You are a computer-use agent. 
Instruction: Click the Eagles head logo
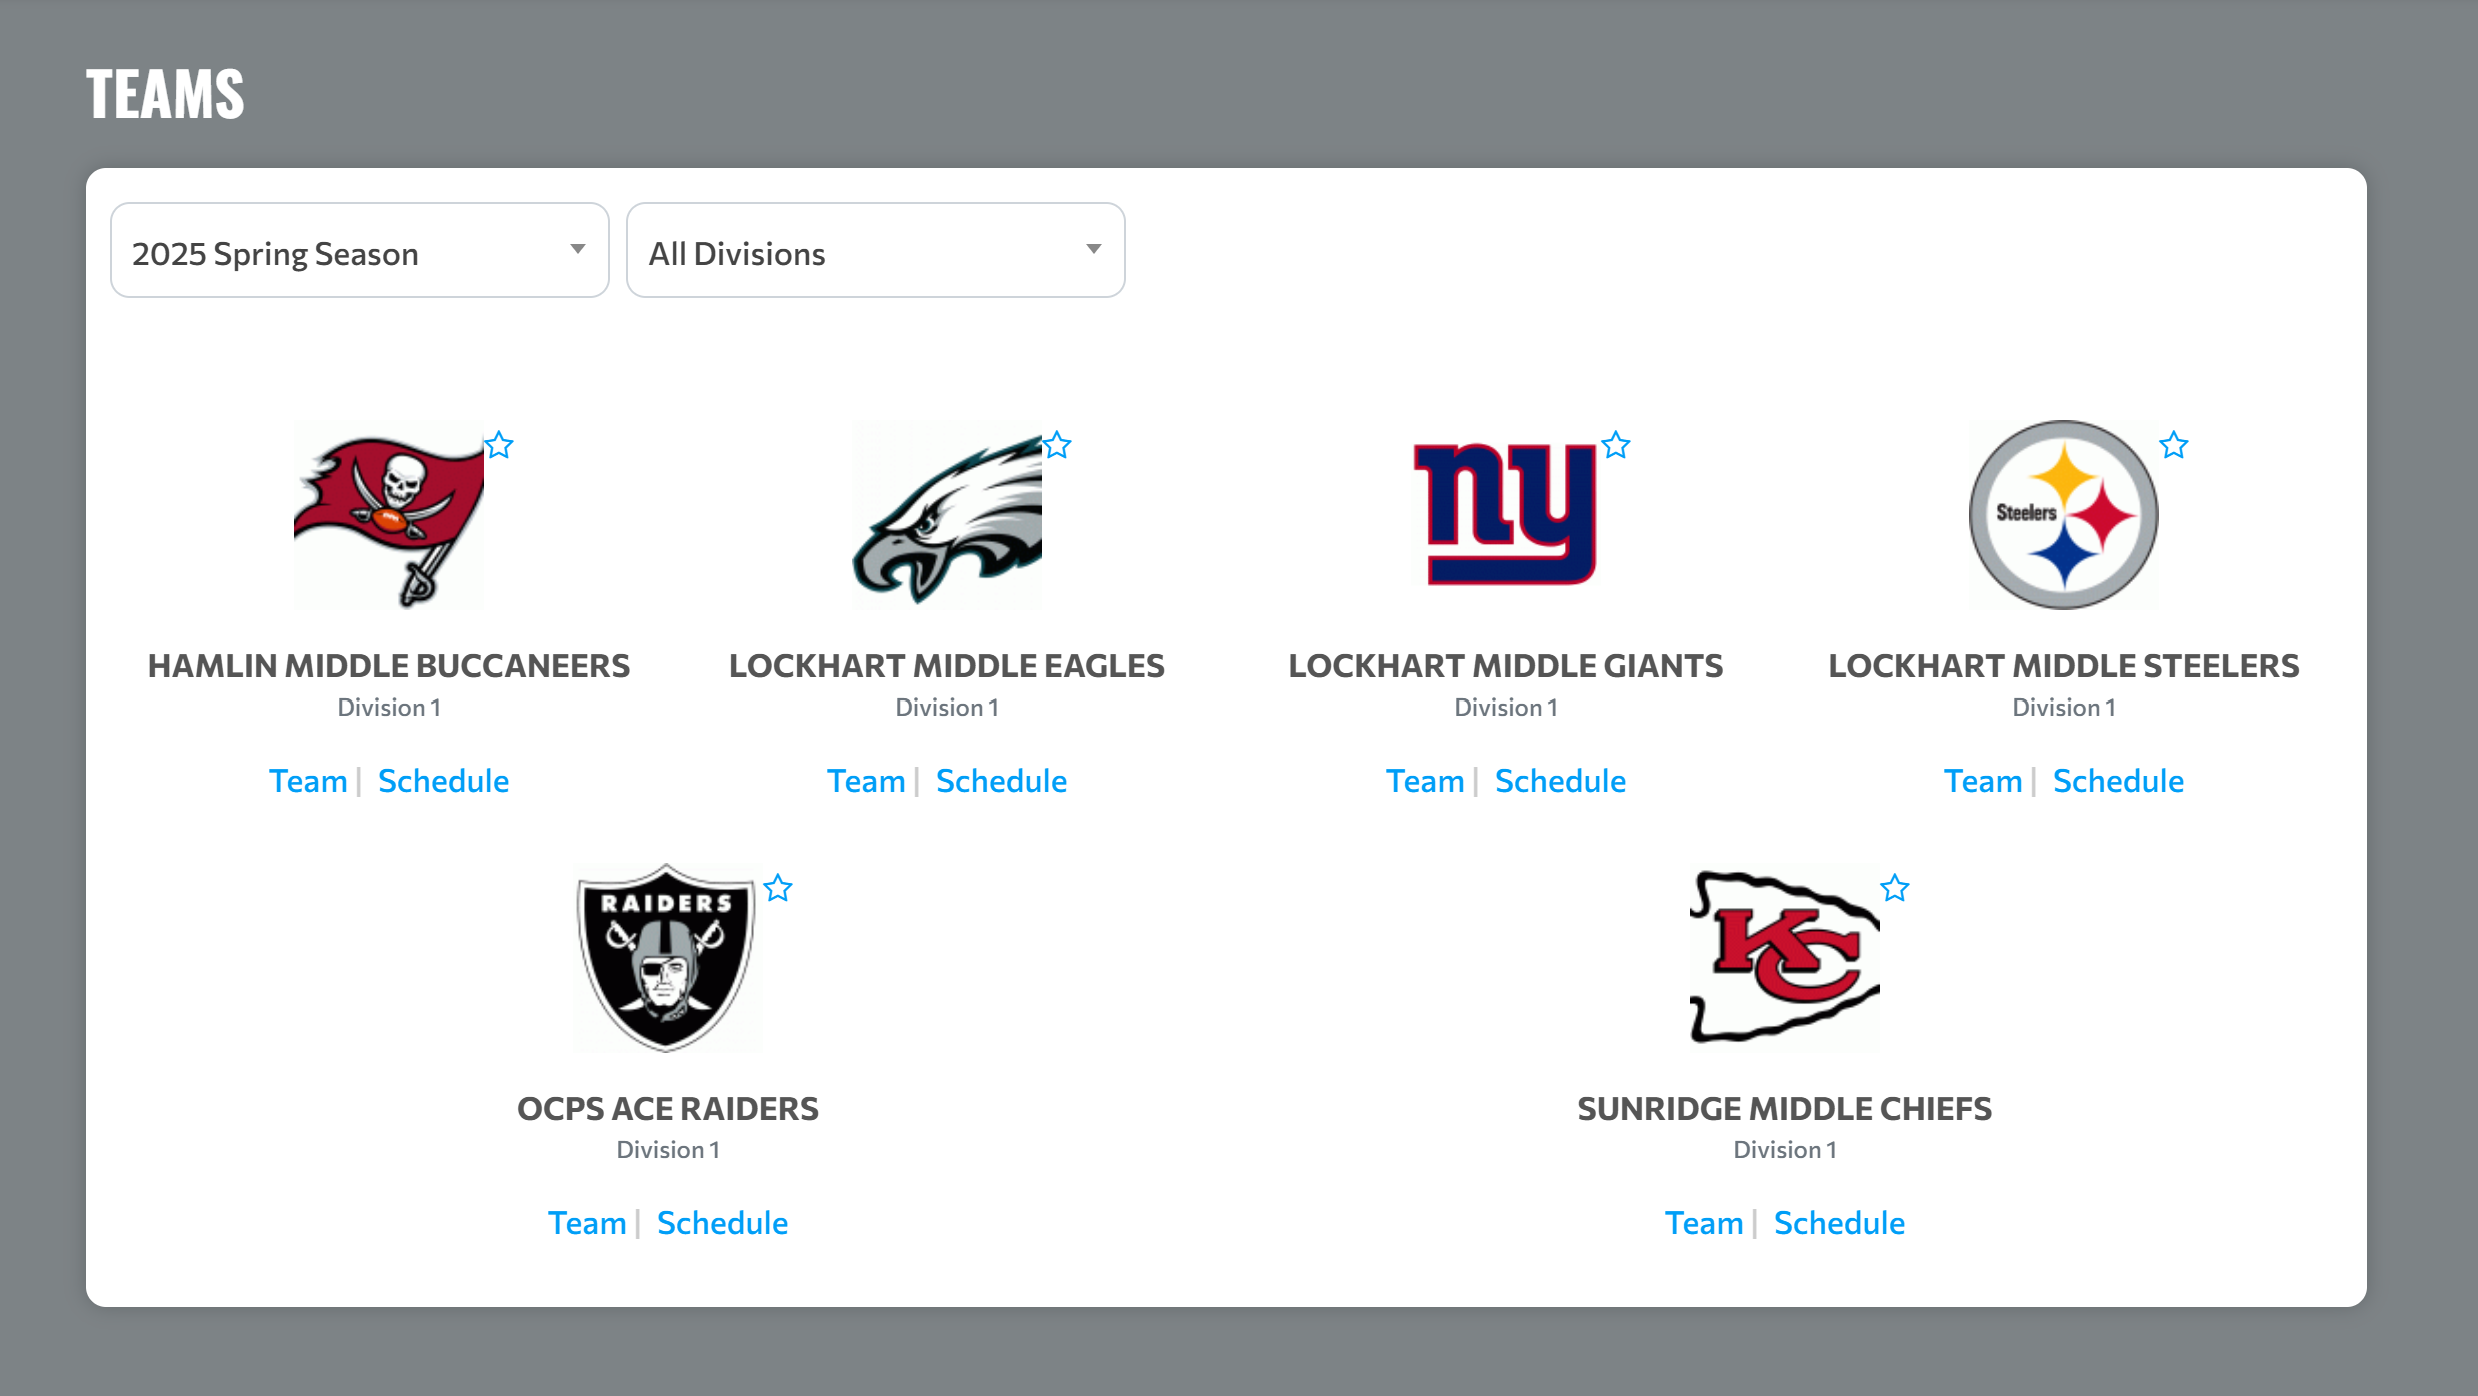pyautogui.click(x=947, y=515)
